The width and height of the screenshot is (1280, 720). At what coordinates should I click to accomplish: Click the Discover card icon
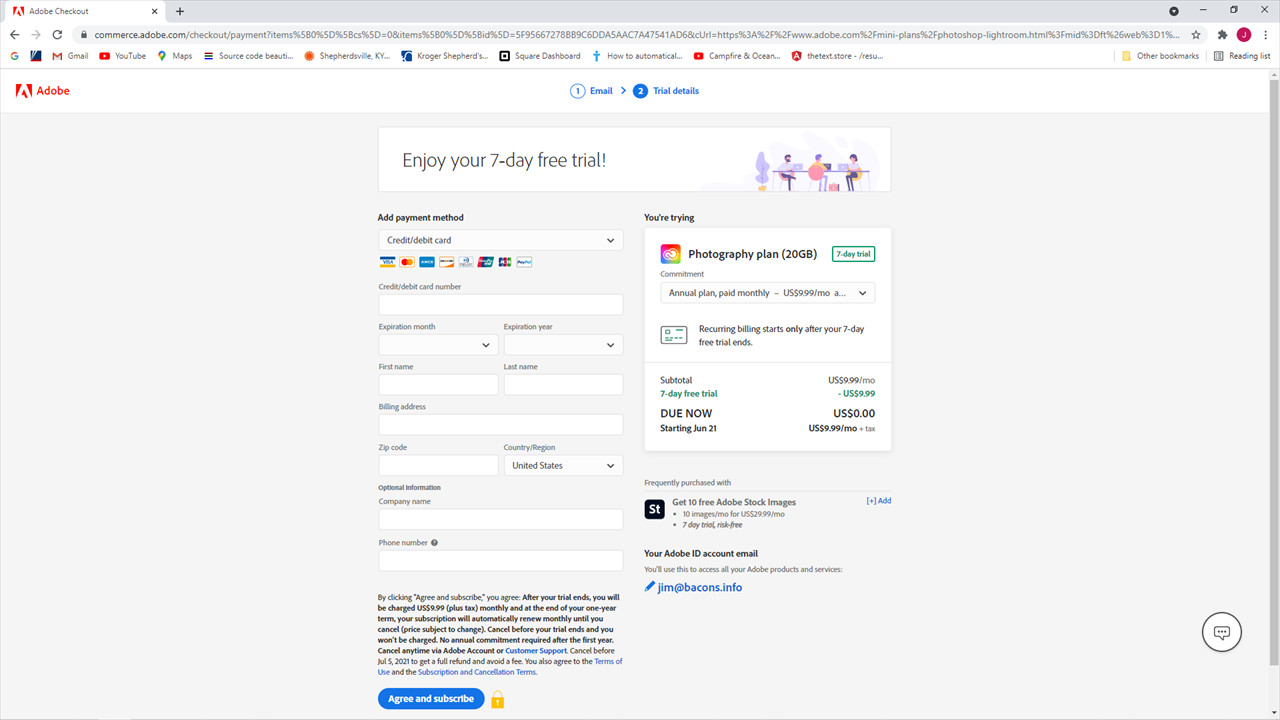click(446, 262)
